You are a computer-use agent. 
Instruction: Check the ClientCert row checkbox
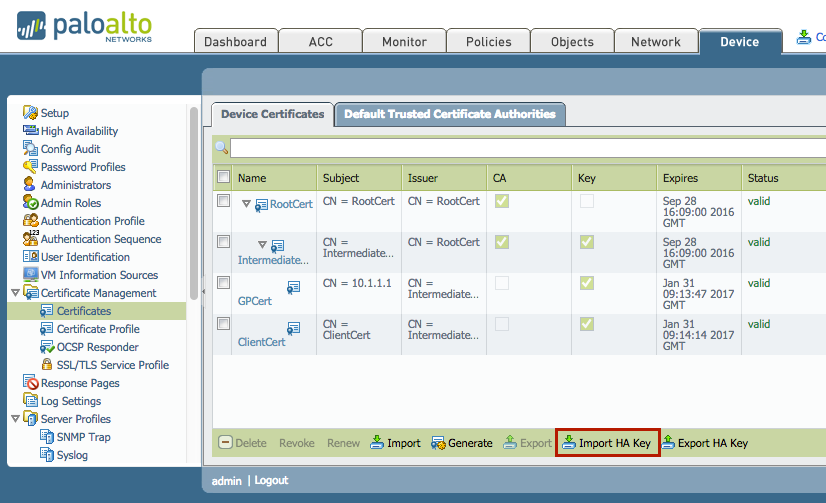coord(223,323)
